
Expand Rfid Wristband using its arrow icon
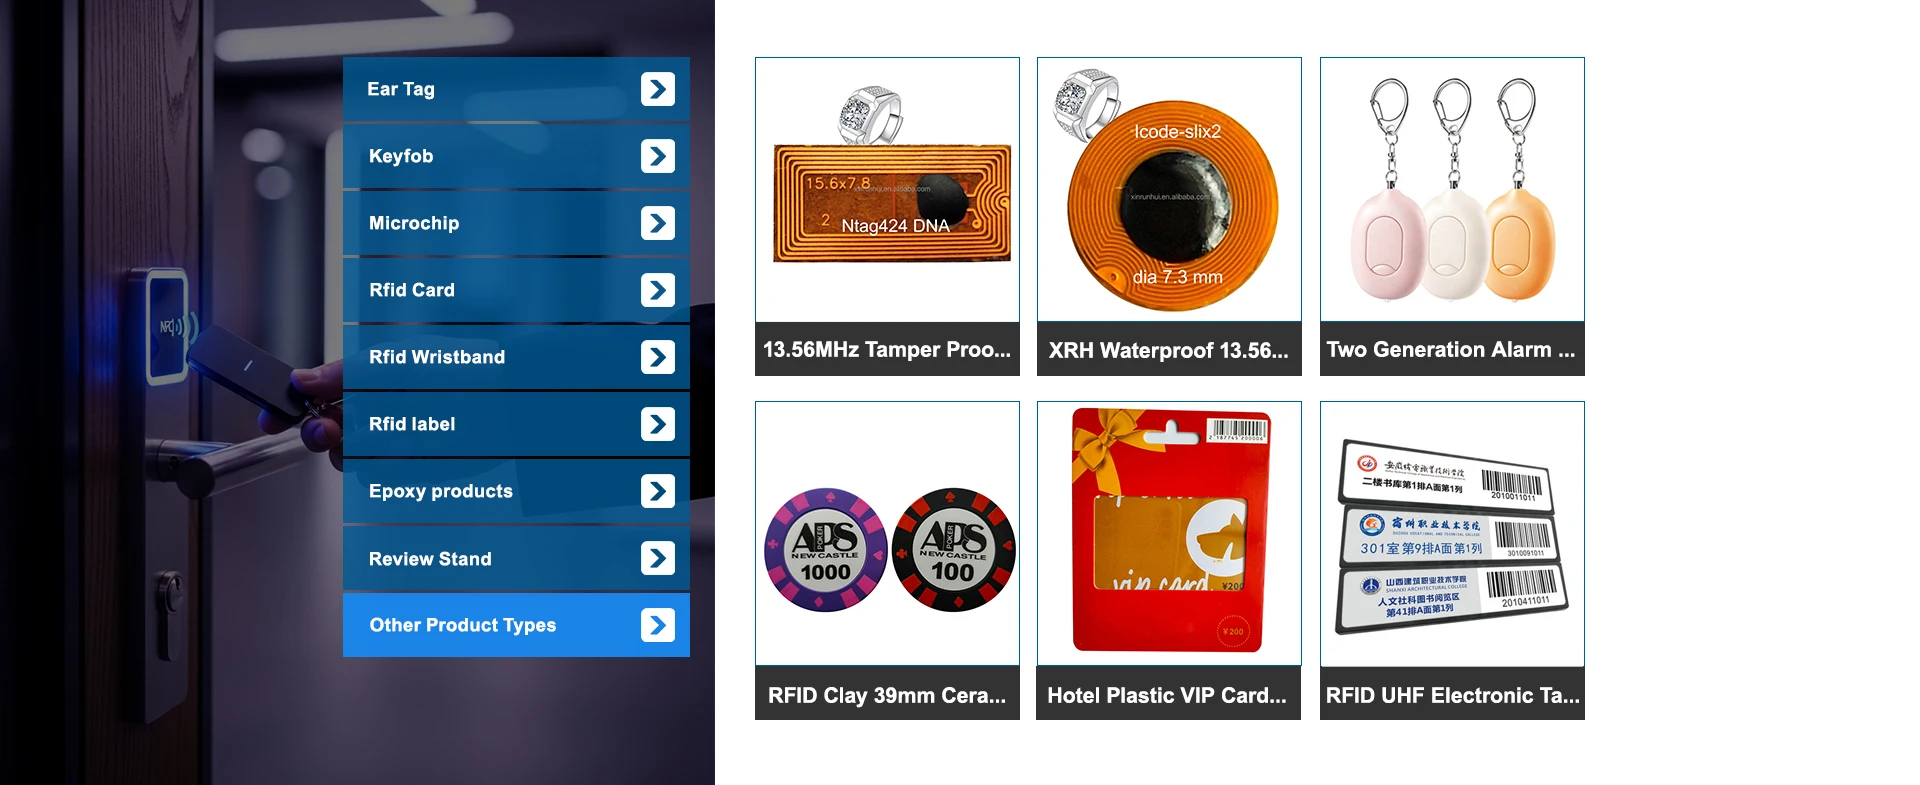coord(658,357)
